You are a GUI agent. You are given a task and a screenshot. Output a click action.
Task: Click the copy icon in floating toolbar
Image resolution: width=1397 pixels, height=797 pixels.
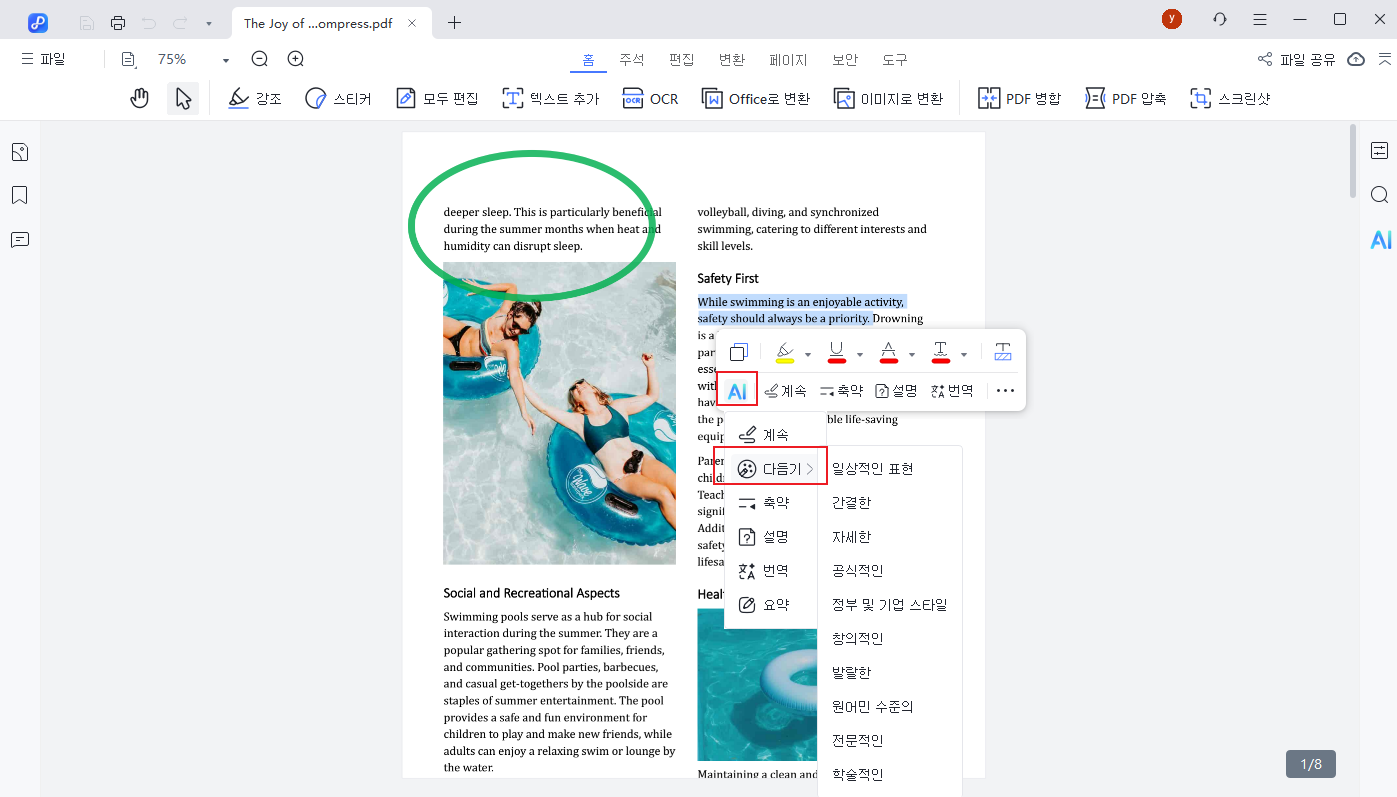[739, 352]
